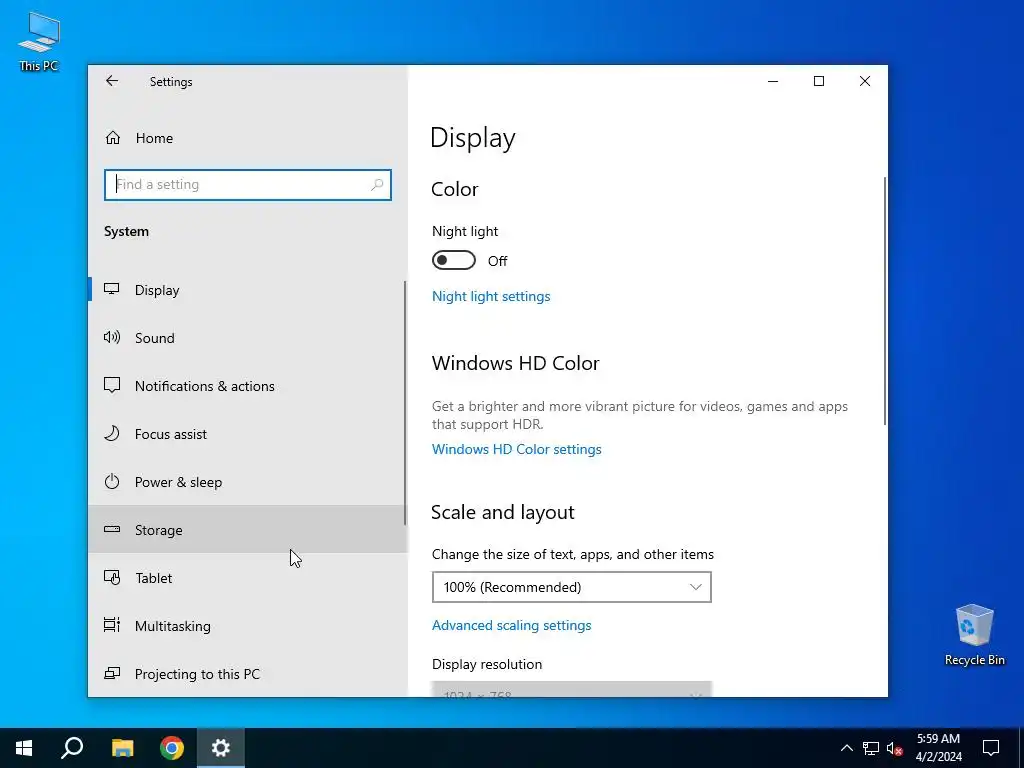Screen dimensions: 1024x768
Task: Turn on the Night light toggle
Action: pos(453,261)
